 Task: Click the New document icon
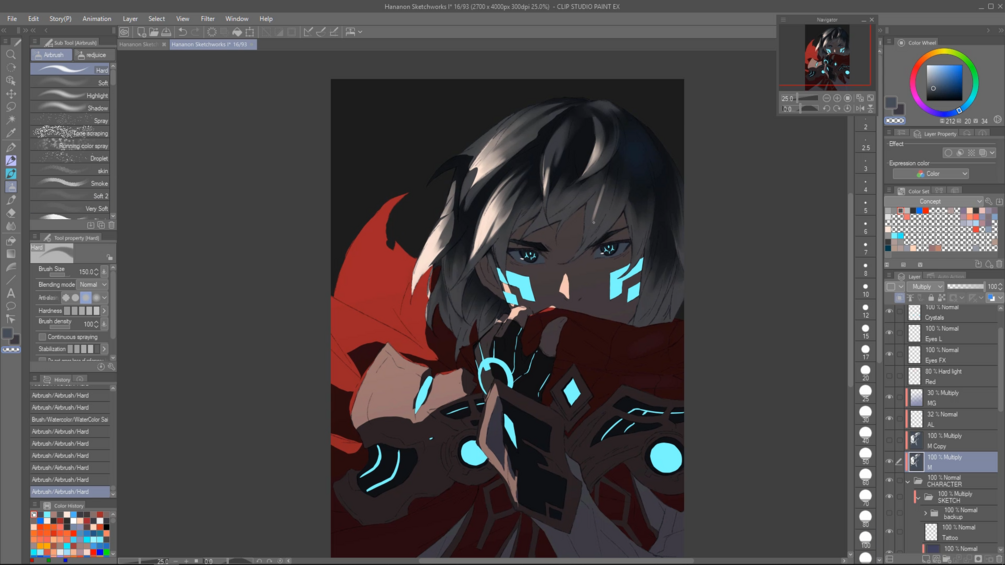click(141, 31)
